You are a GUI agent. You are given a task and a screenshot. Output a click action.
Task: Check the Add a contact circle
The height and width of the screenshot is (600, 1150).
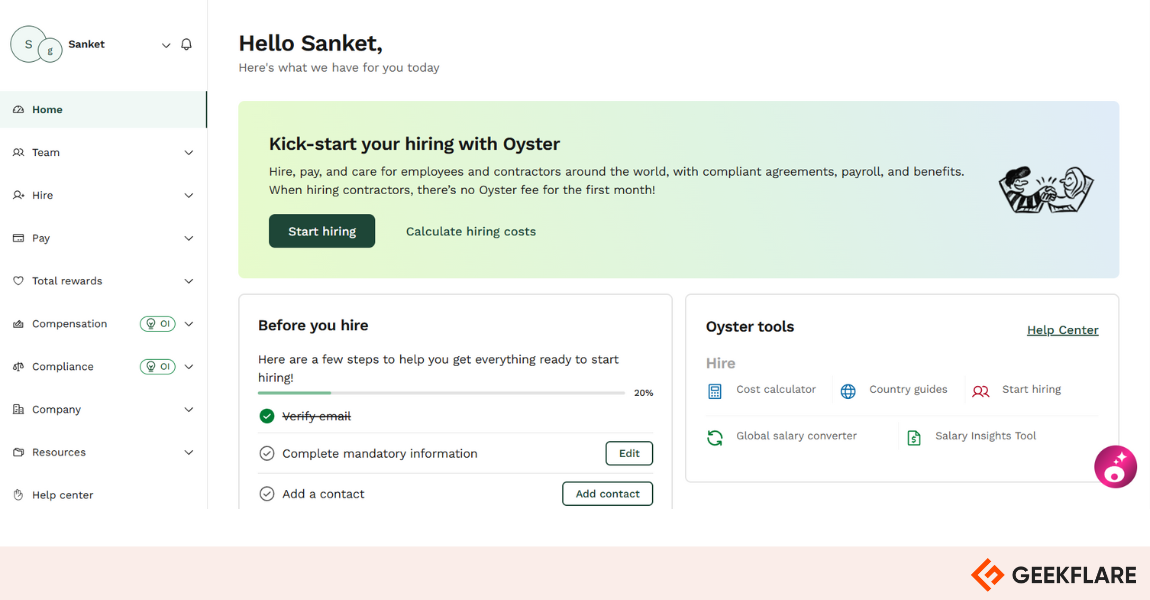267,494
